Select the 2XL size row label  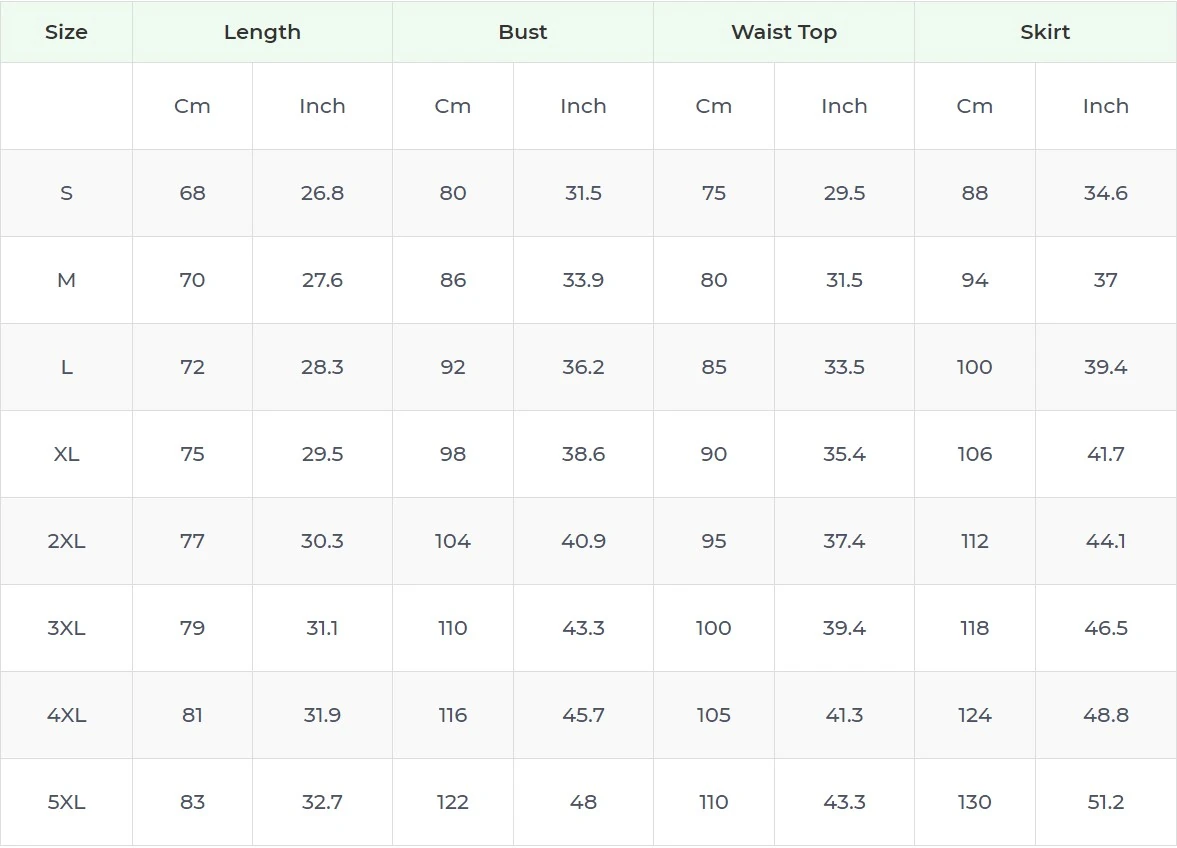(x=66, y=541)
